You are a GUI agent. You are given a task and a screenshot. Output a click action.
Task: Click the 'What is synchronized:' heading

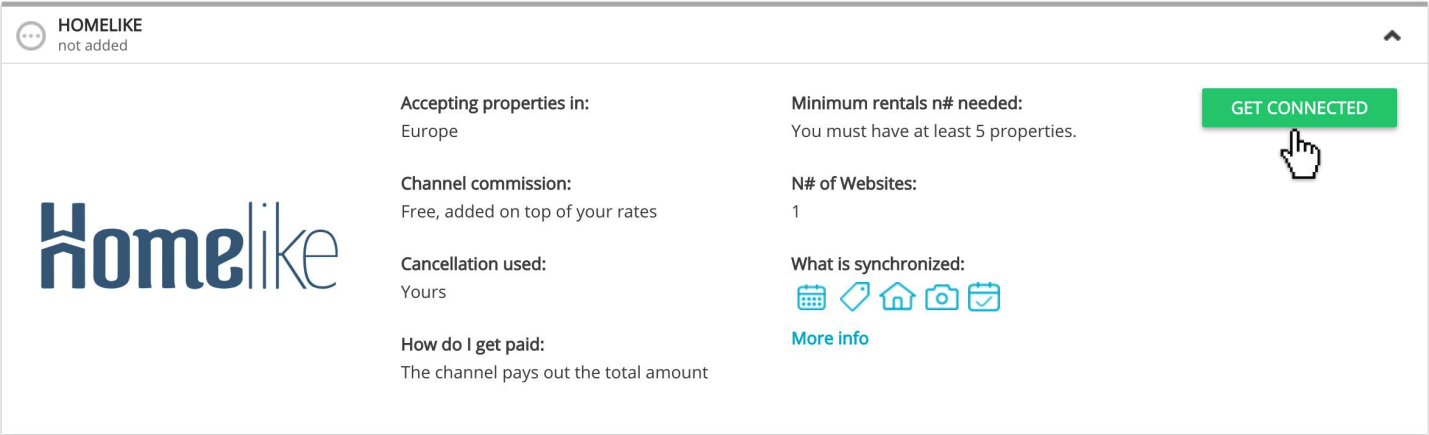click(x=878, y=264)
